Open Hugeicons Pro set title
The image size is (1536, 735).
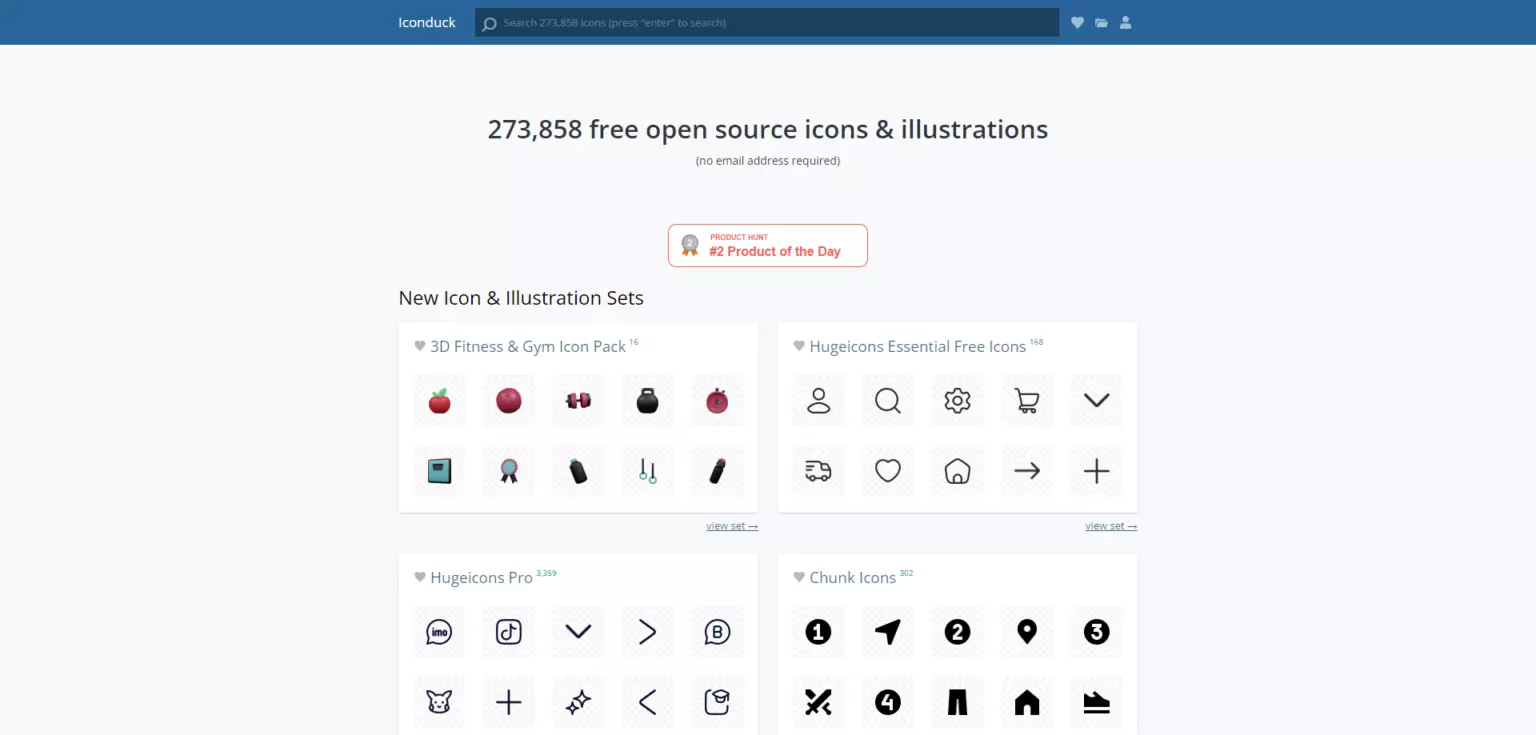(481, 578)
